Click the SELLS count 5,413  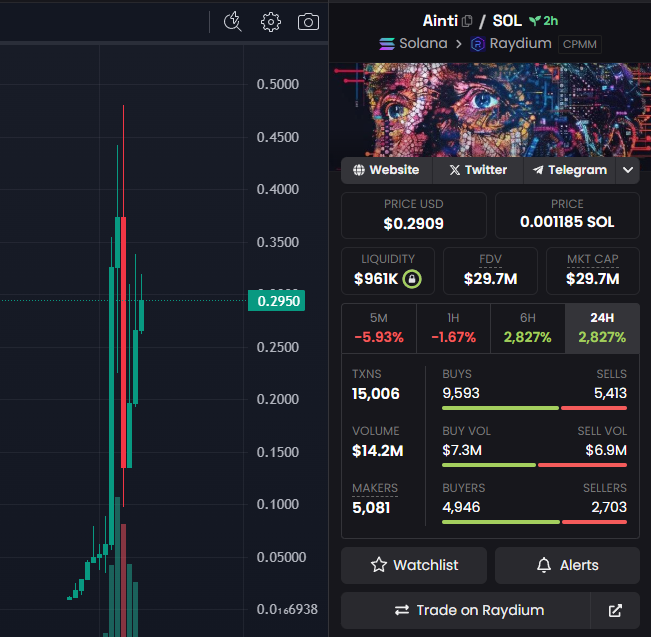pos(610,393)
